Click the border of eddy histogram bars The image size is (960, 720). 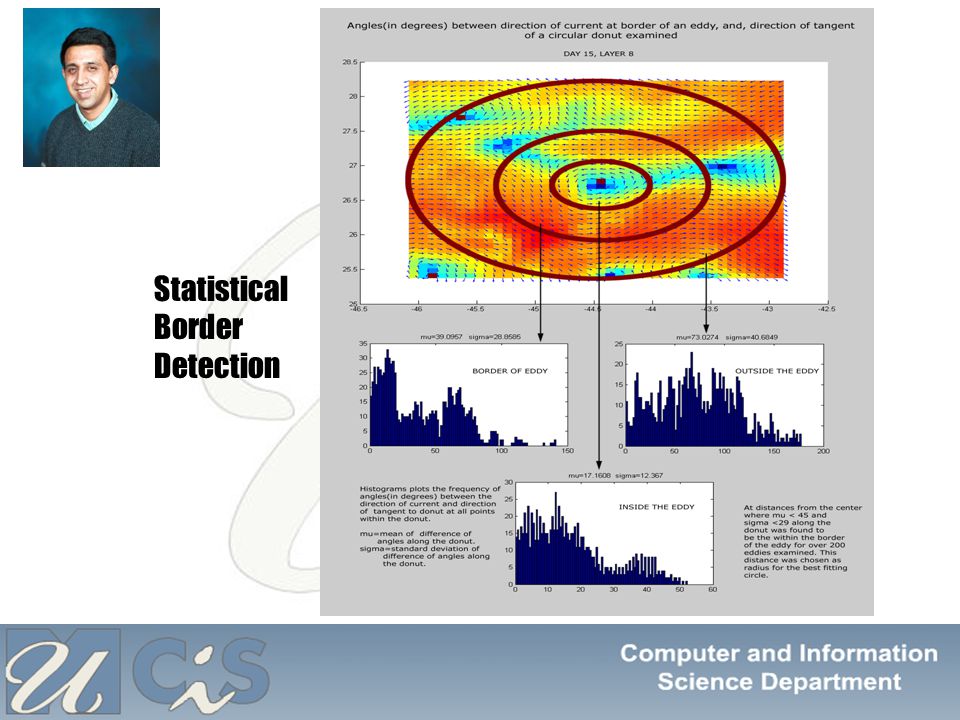click(x=463, y=397)
